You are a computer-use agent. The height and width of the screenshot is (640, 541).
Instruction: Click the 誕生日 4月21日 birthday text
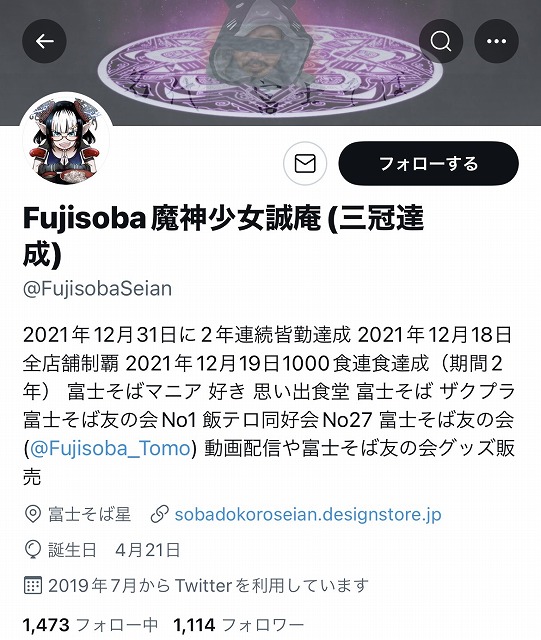[x=114, y=550]
